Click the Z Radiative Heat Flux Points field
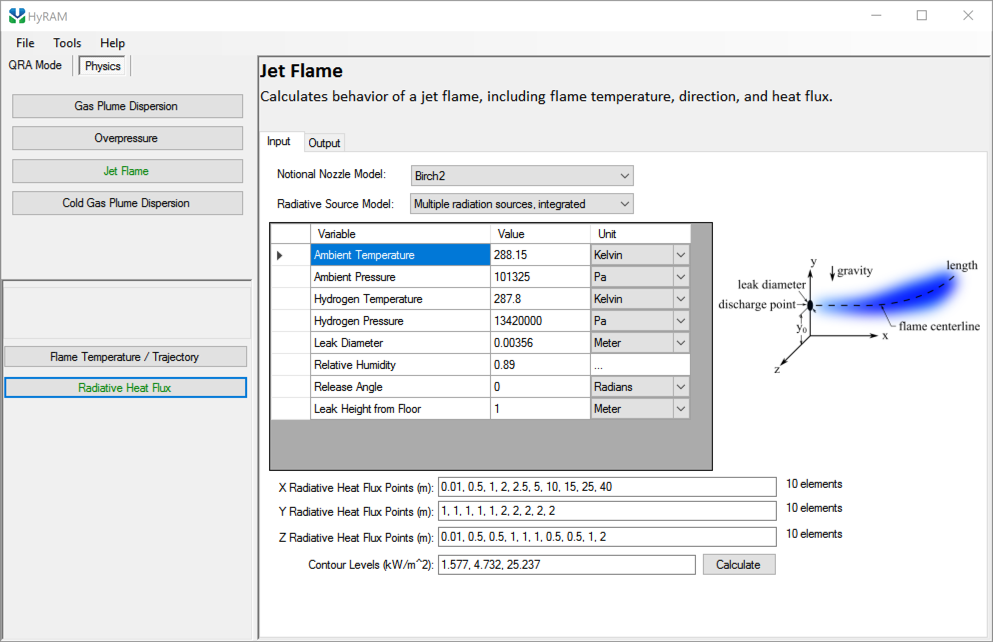 (607, 537)
